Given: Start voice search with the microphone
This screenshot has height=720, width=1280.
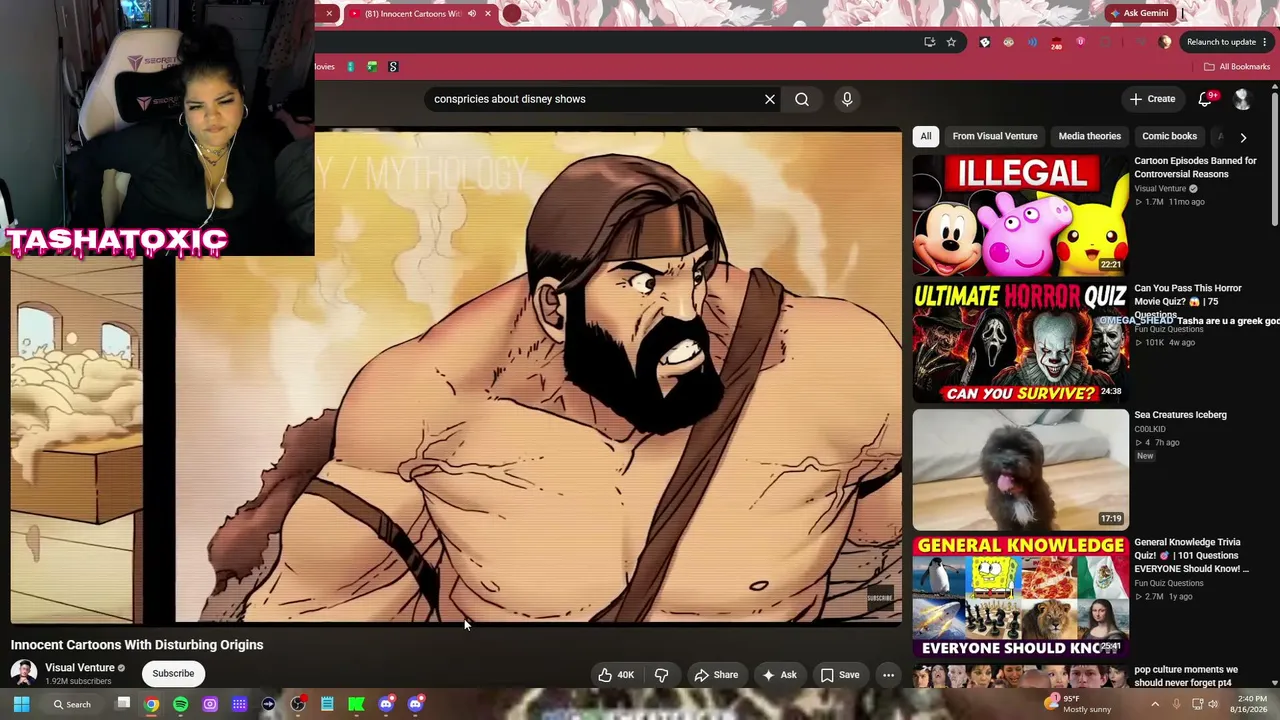Looking at the screenshot, I should (x=847, y=99).
